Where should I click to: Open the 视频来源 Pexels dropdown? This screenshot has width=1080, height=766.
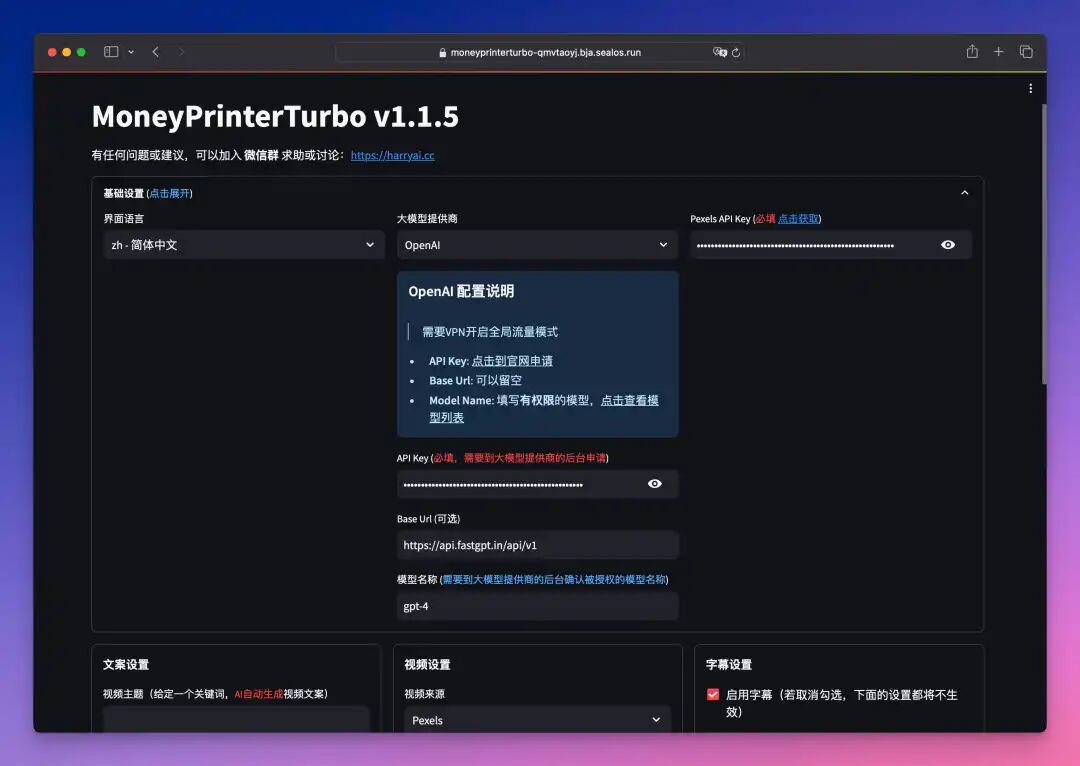pyautogui.click(x=537, y=719)
